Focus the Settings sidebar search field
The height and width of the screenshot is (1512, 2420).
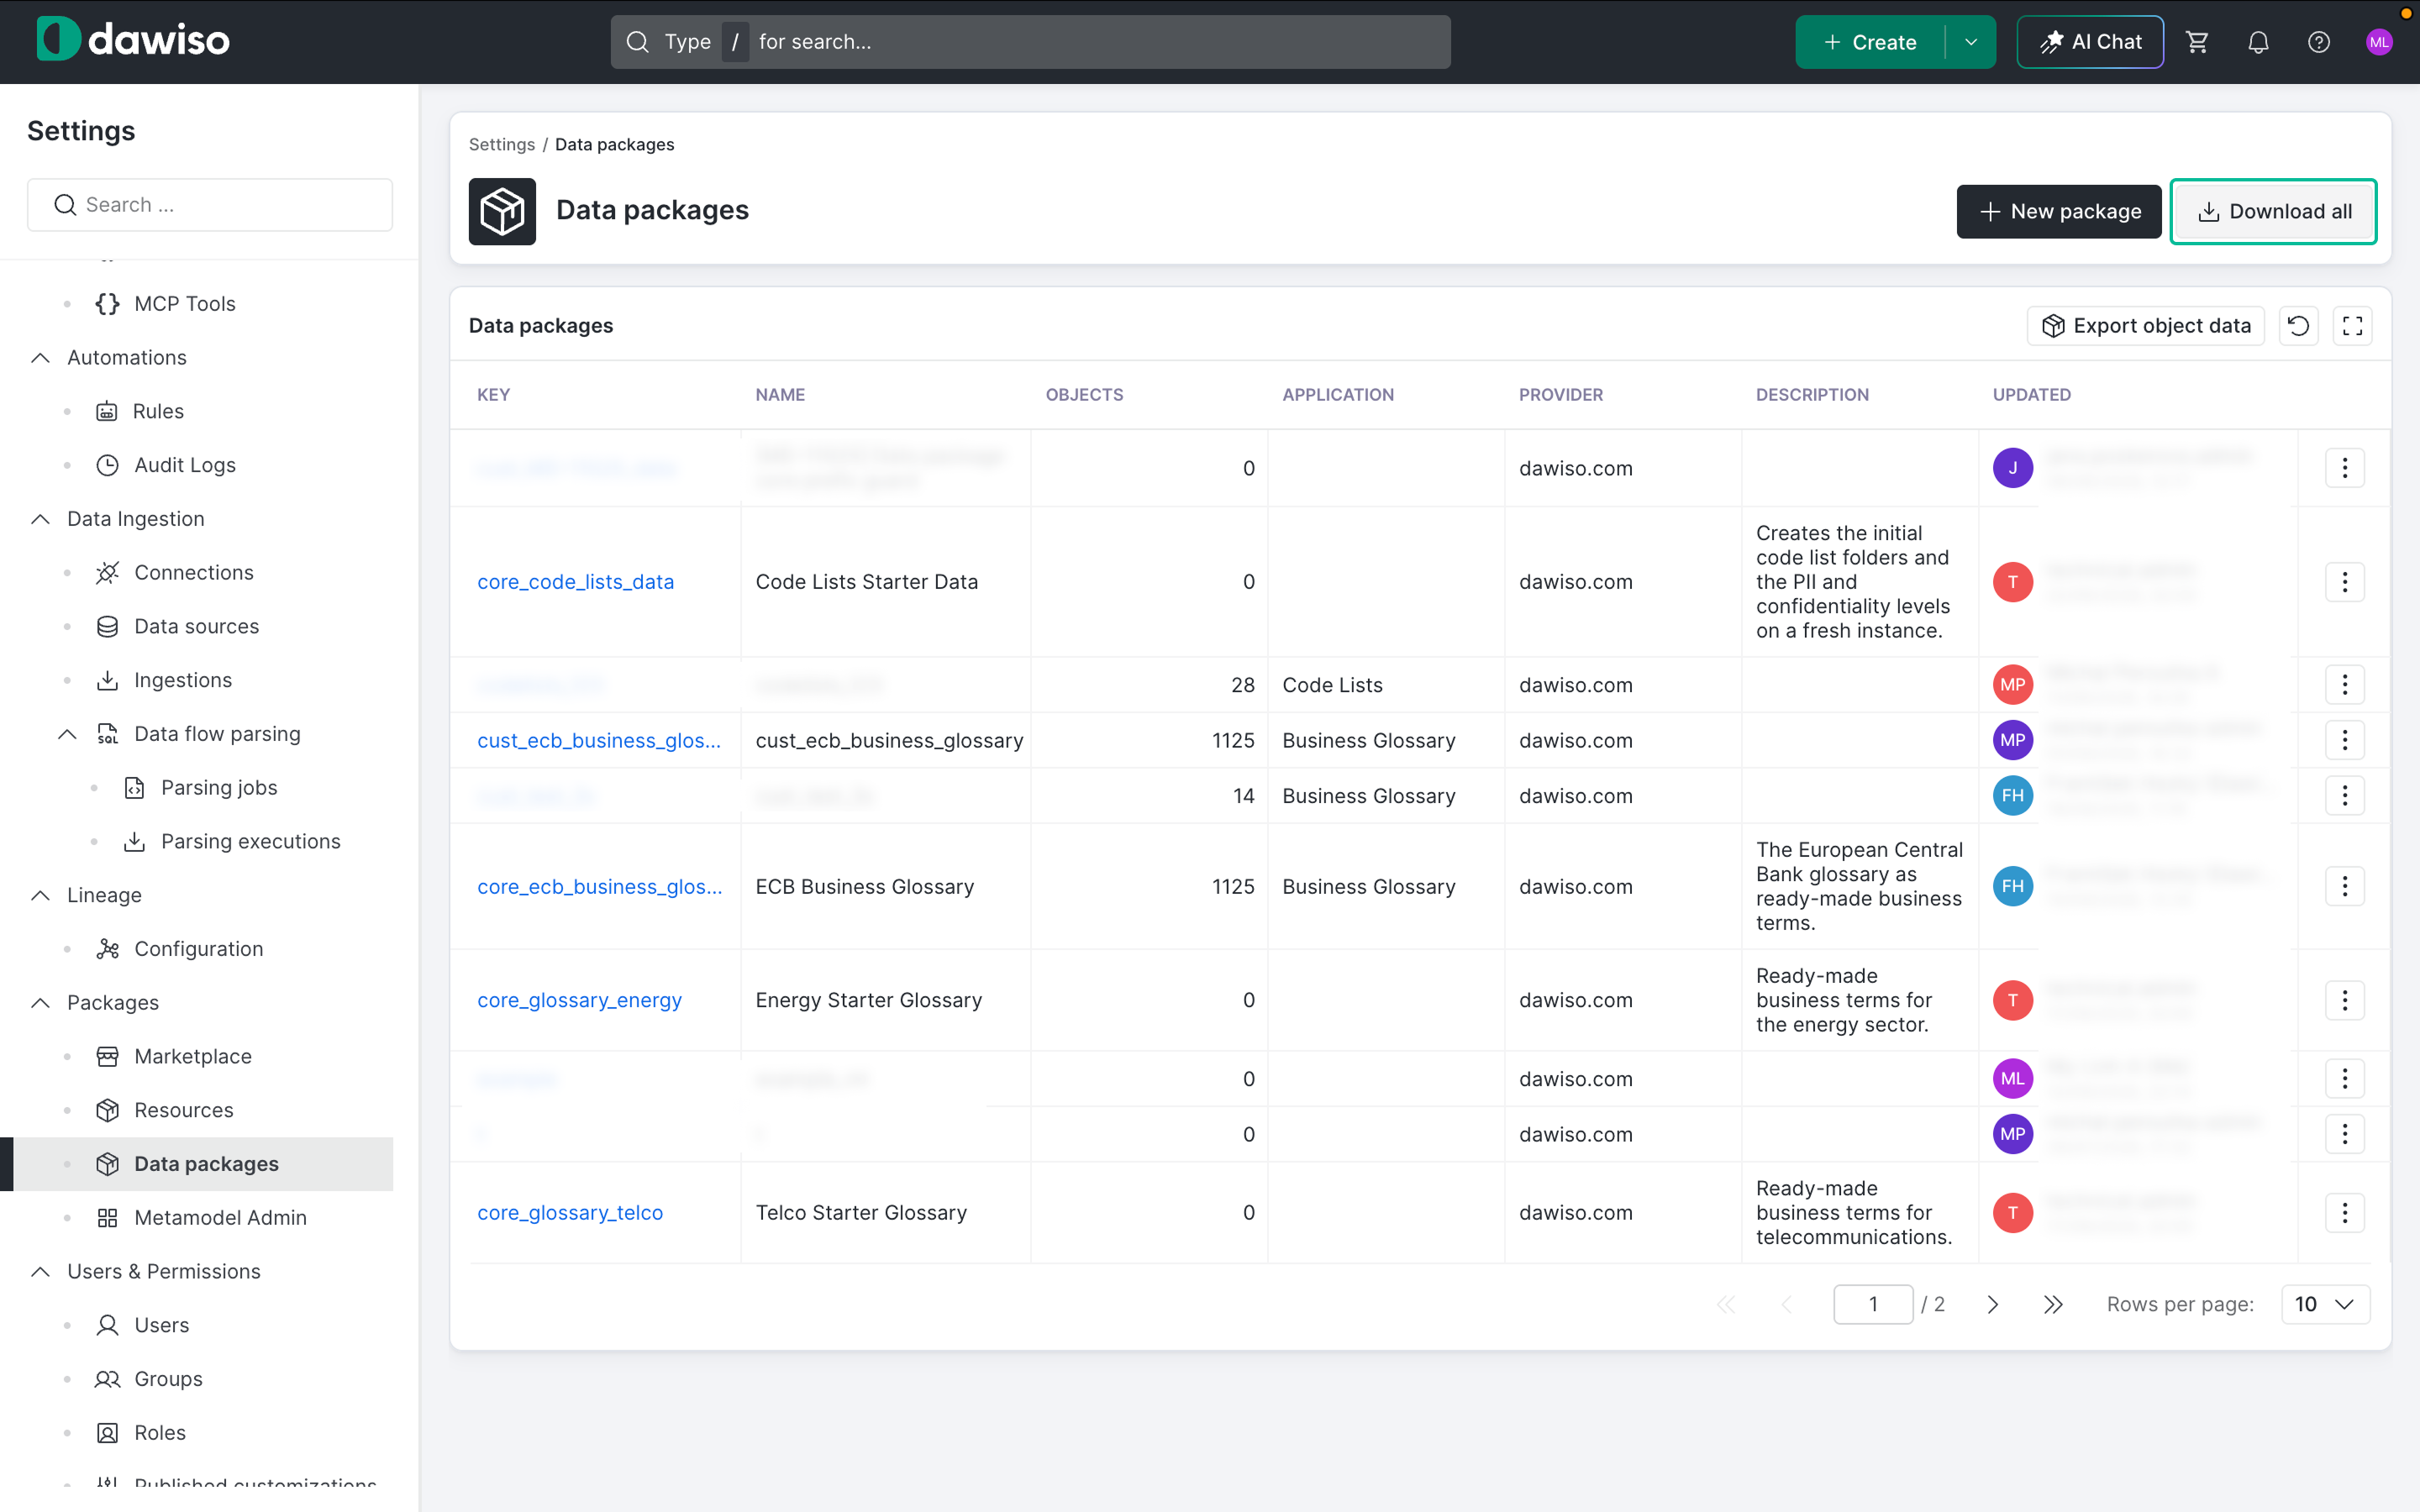(x=210, y=205)
